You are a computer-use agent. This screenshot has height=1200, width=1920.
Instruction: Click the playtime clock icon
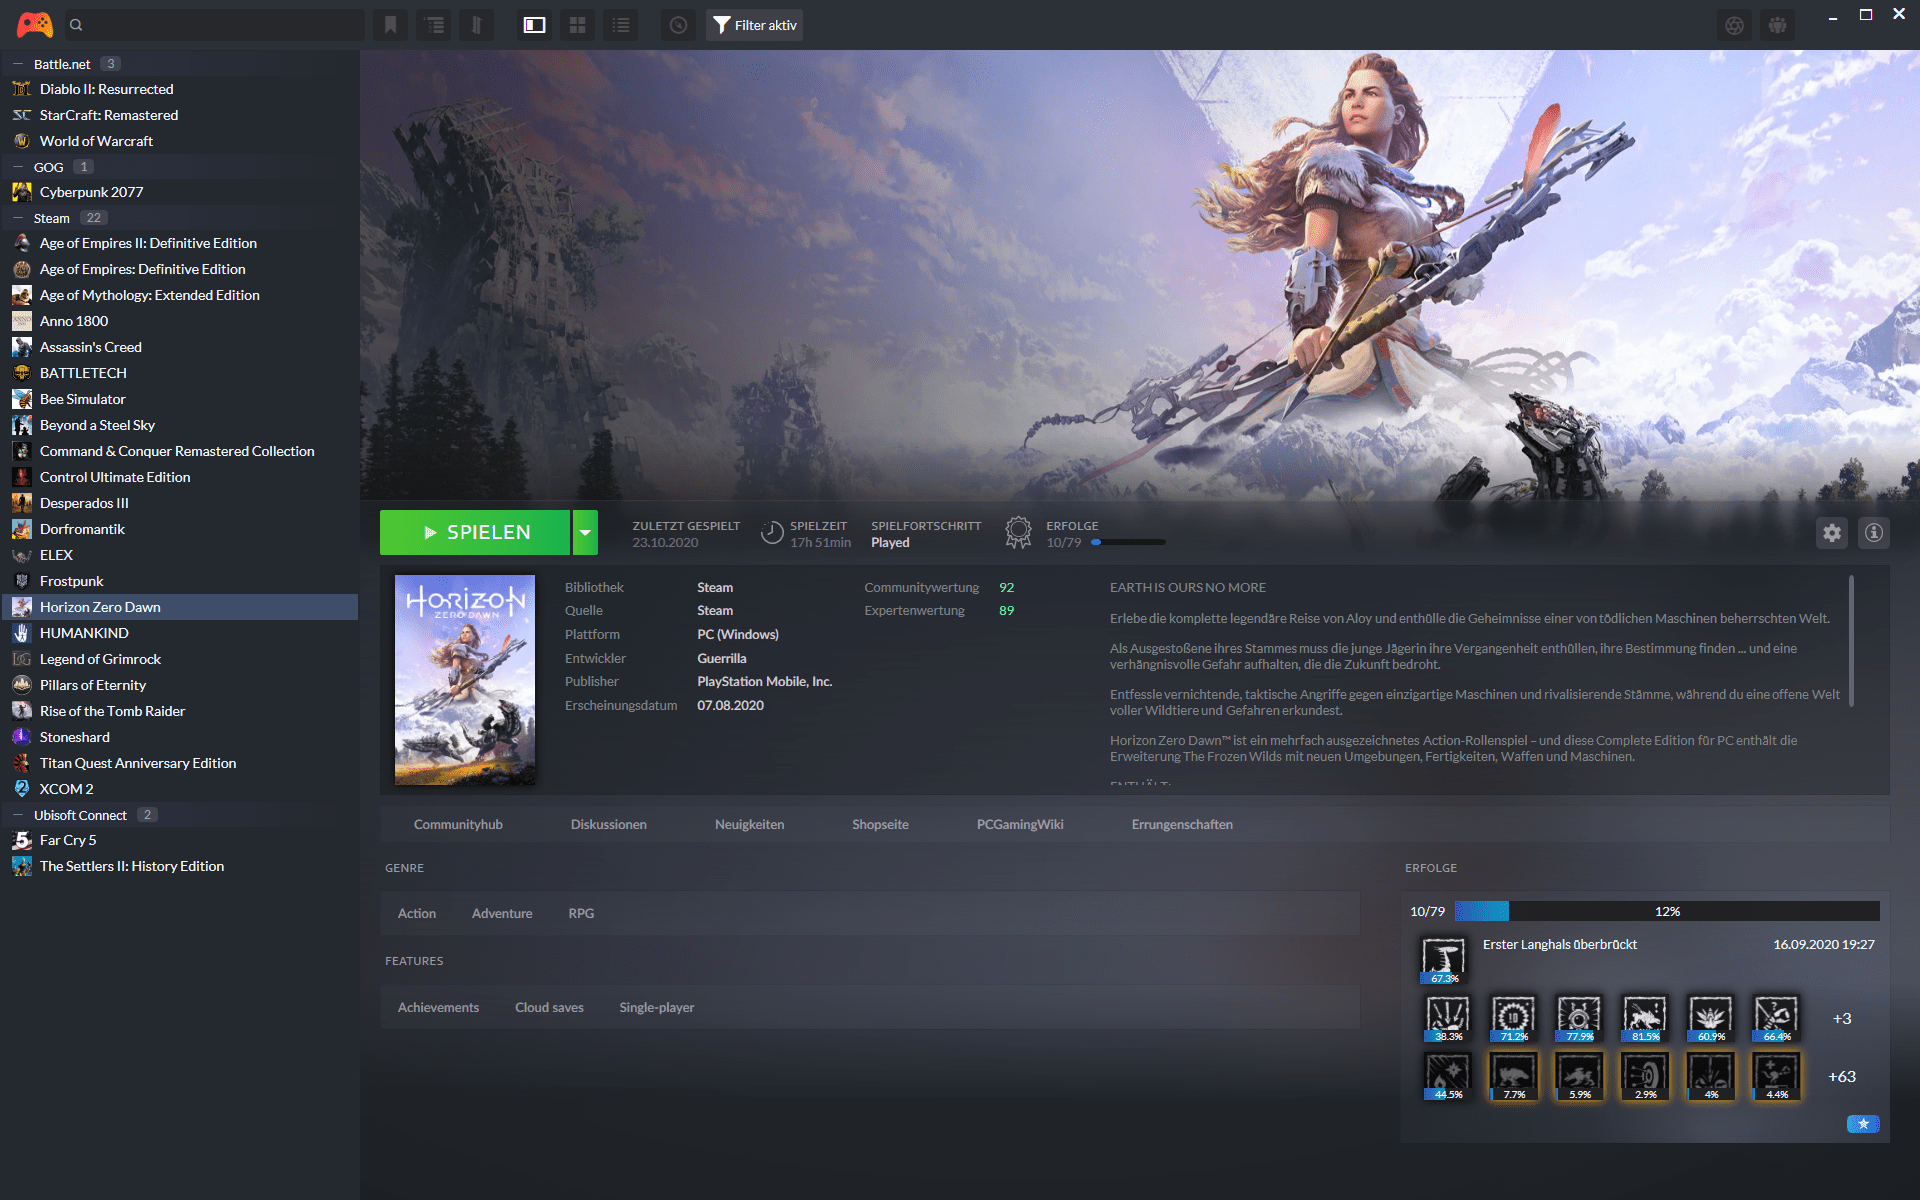(772, 533)
